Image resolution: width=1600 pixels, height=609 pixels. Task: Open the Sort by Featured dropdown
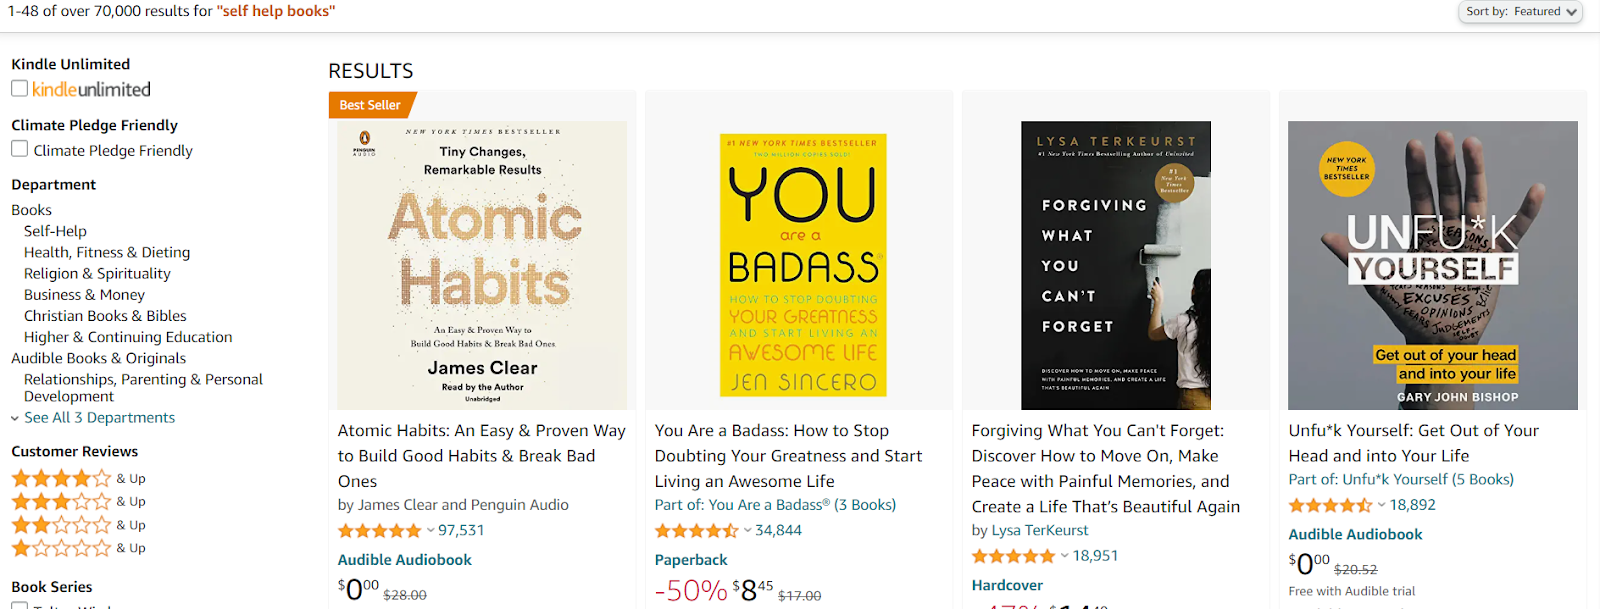[1521, 12]
